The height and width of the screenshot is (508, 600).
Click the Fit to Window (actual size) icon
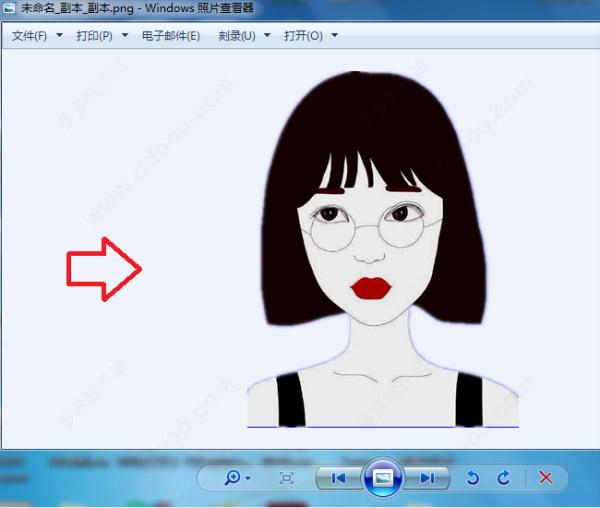(x=287, y=478)
